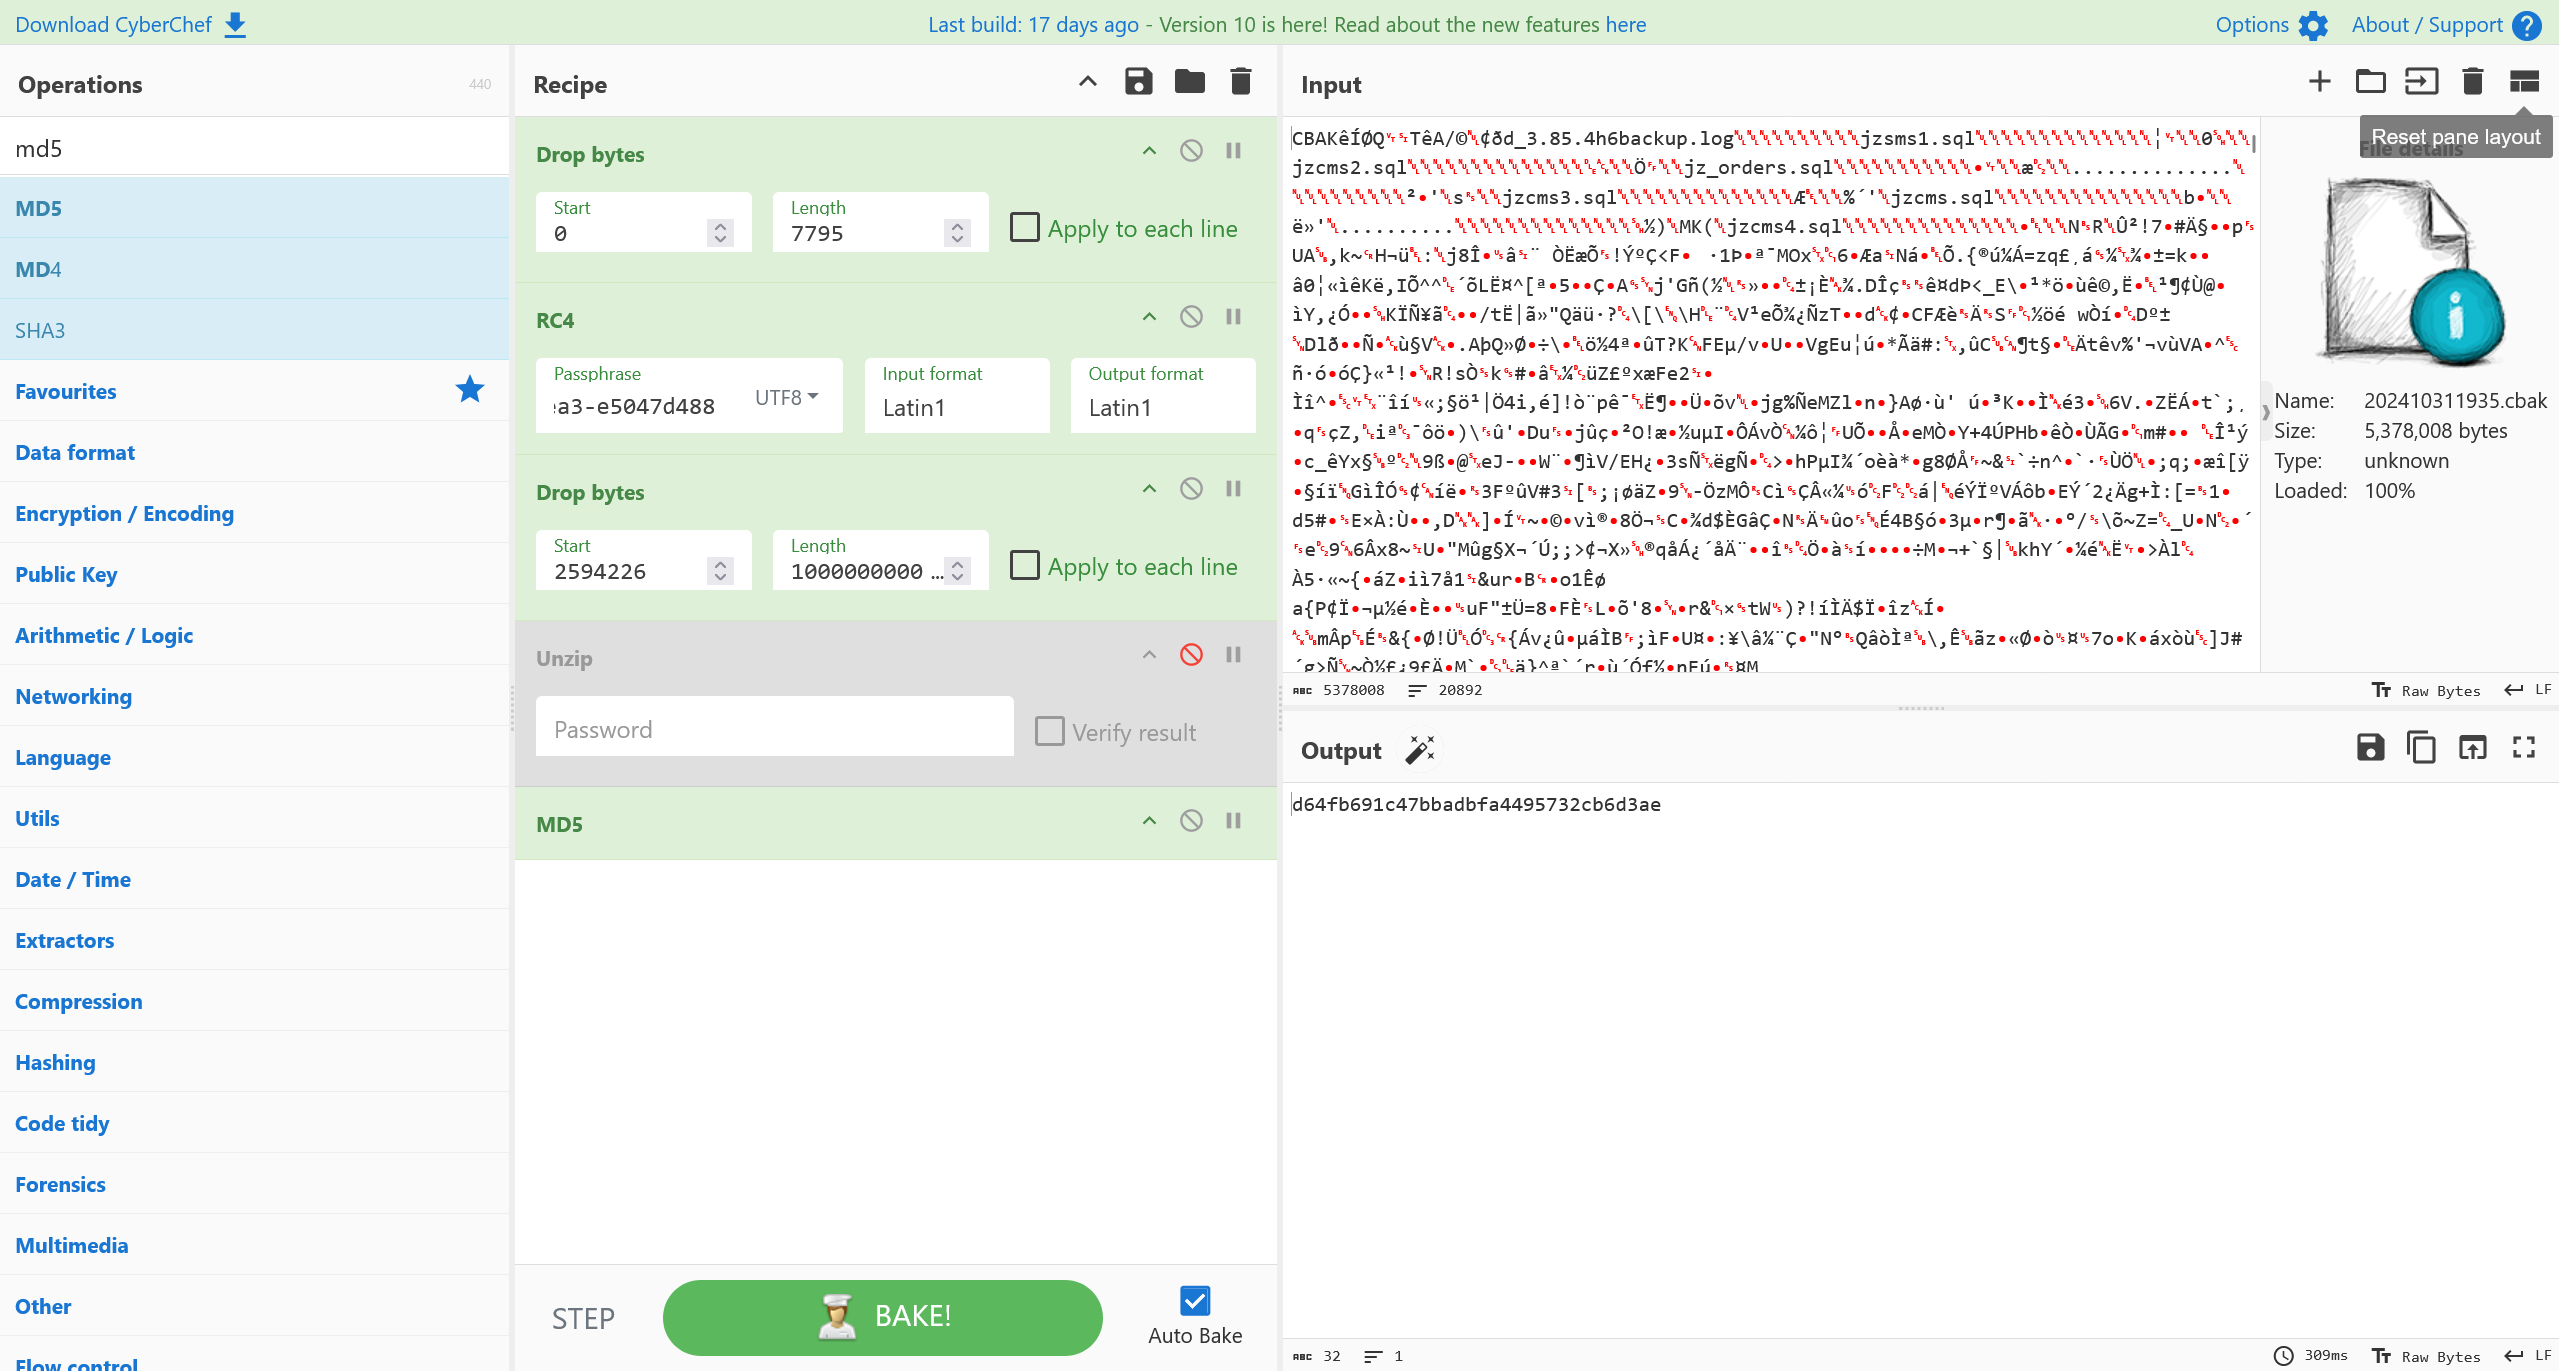This screenshot has height=1371, width=2559.
Task: Open RC4 Input format dropdown
Action: point(957,396)
